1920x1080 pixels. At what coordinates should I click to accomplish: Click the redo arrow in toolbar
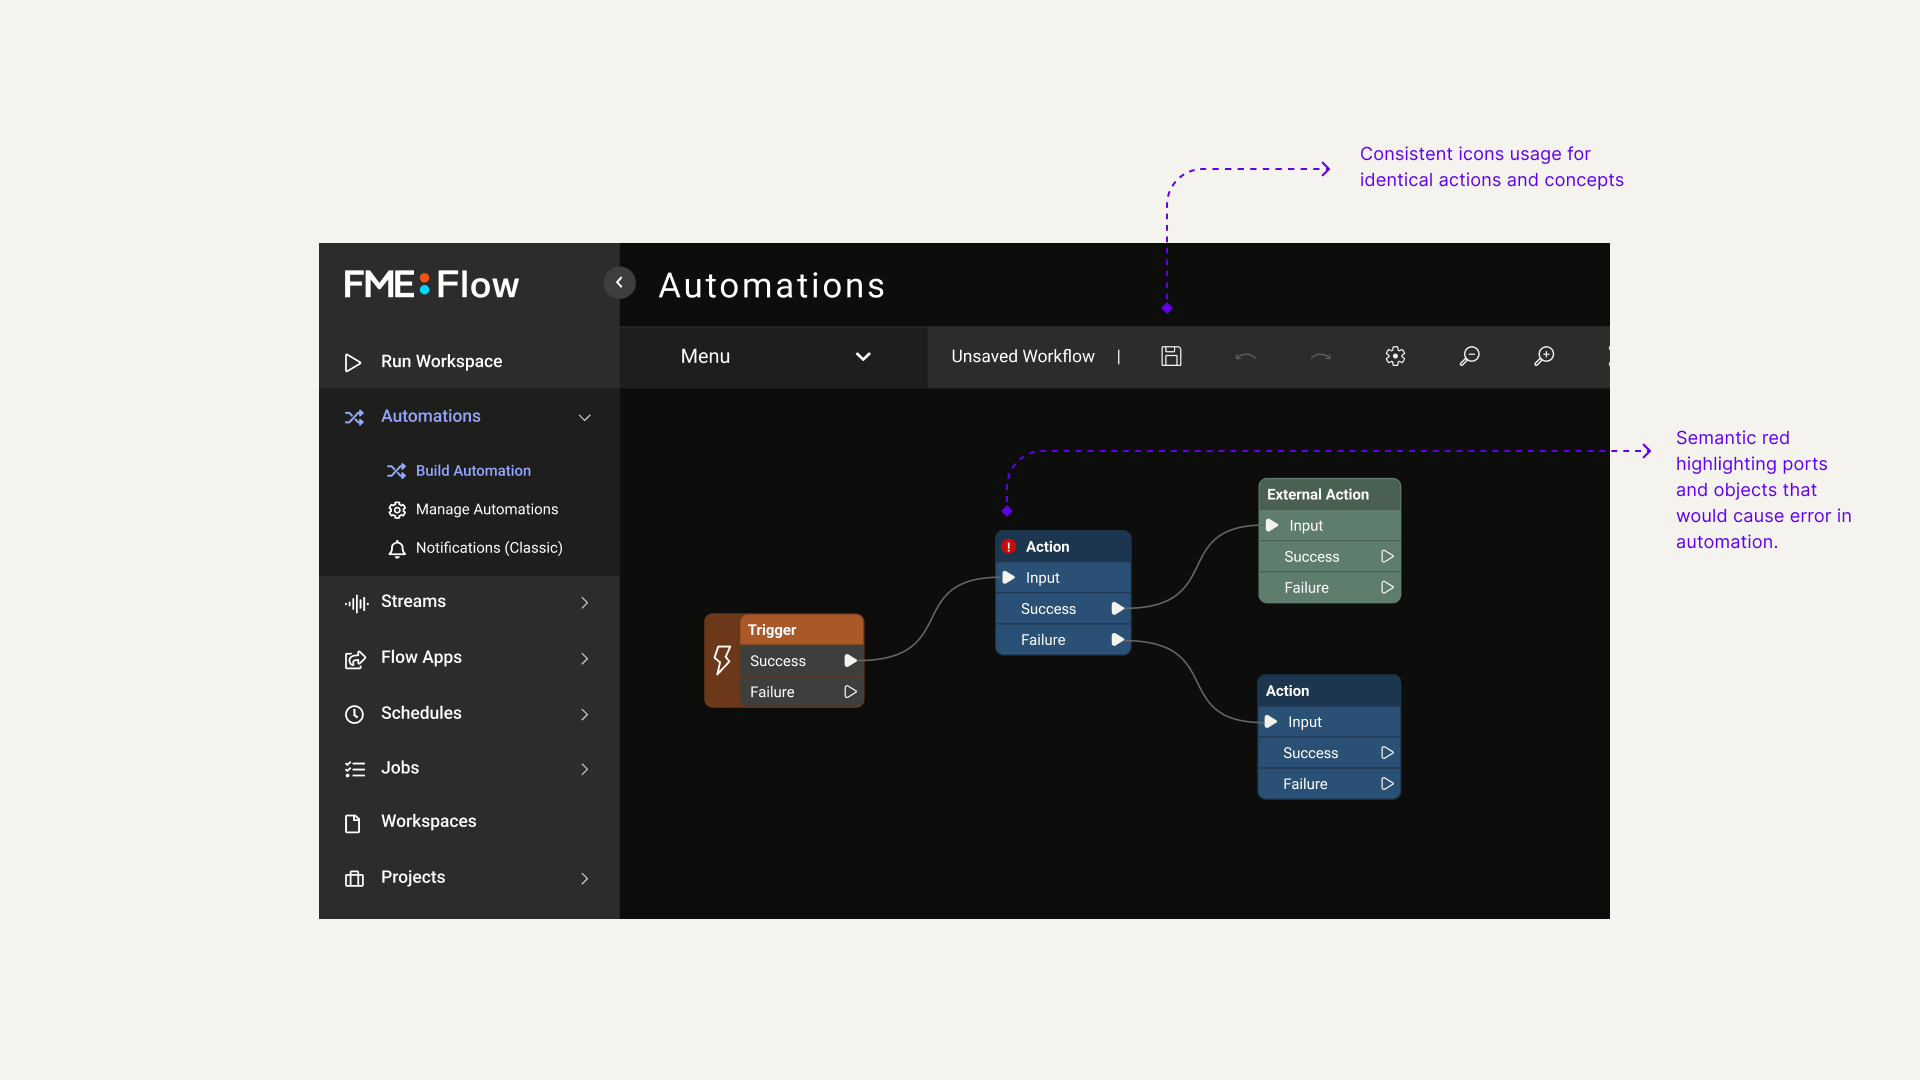(x=1320, y=356)
